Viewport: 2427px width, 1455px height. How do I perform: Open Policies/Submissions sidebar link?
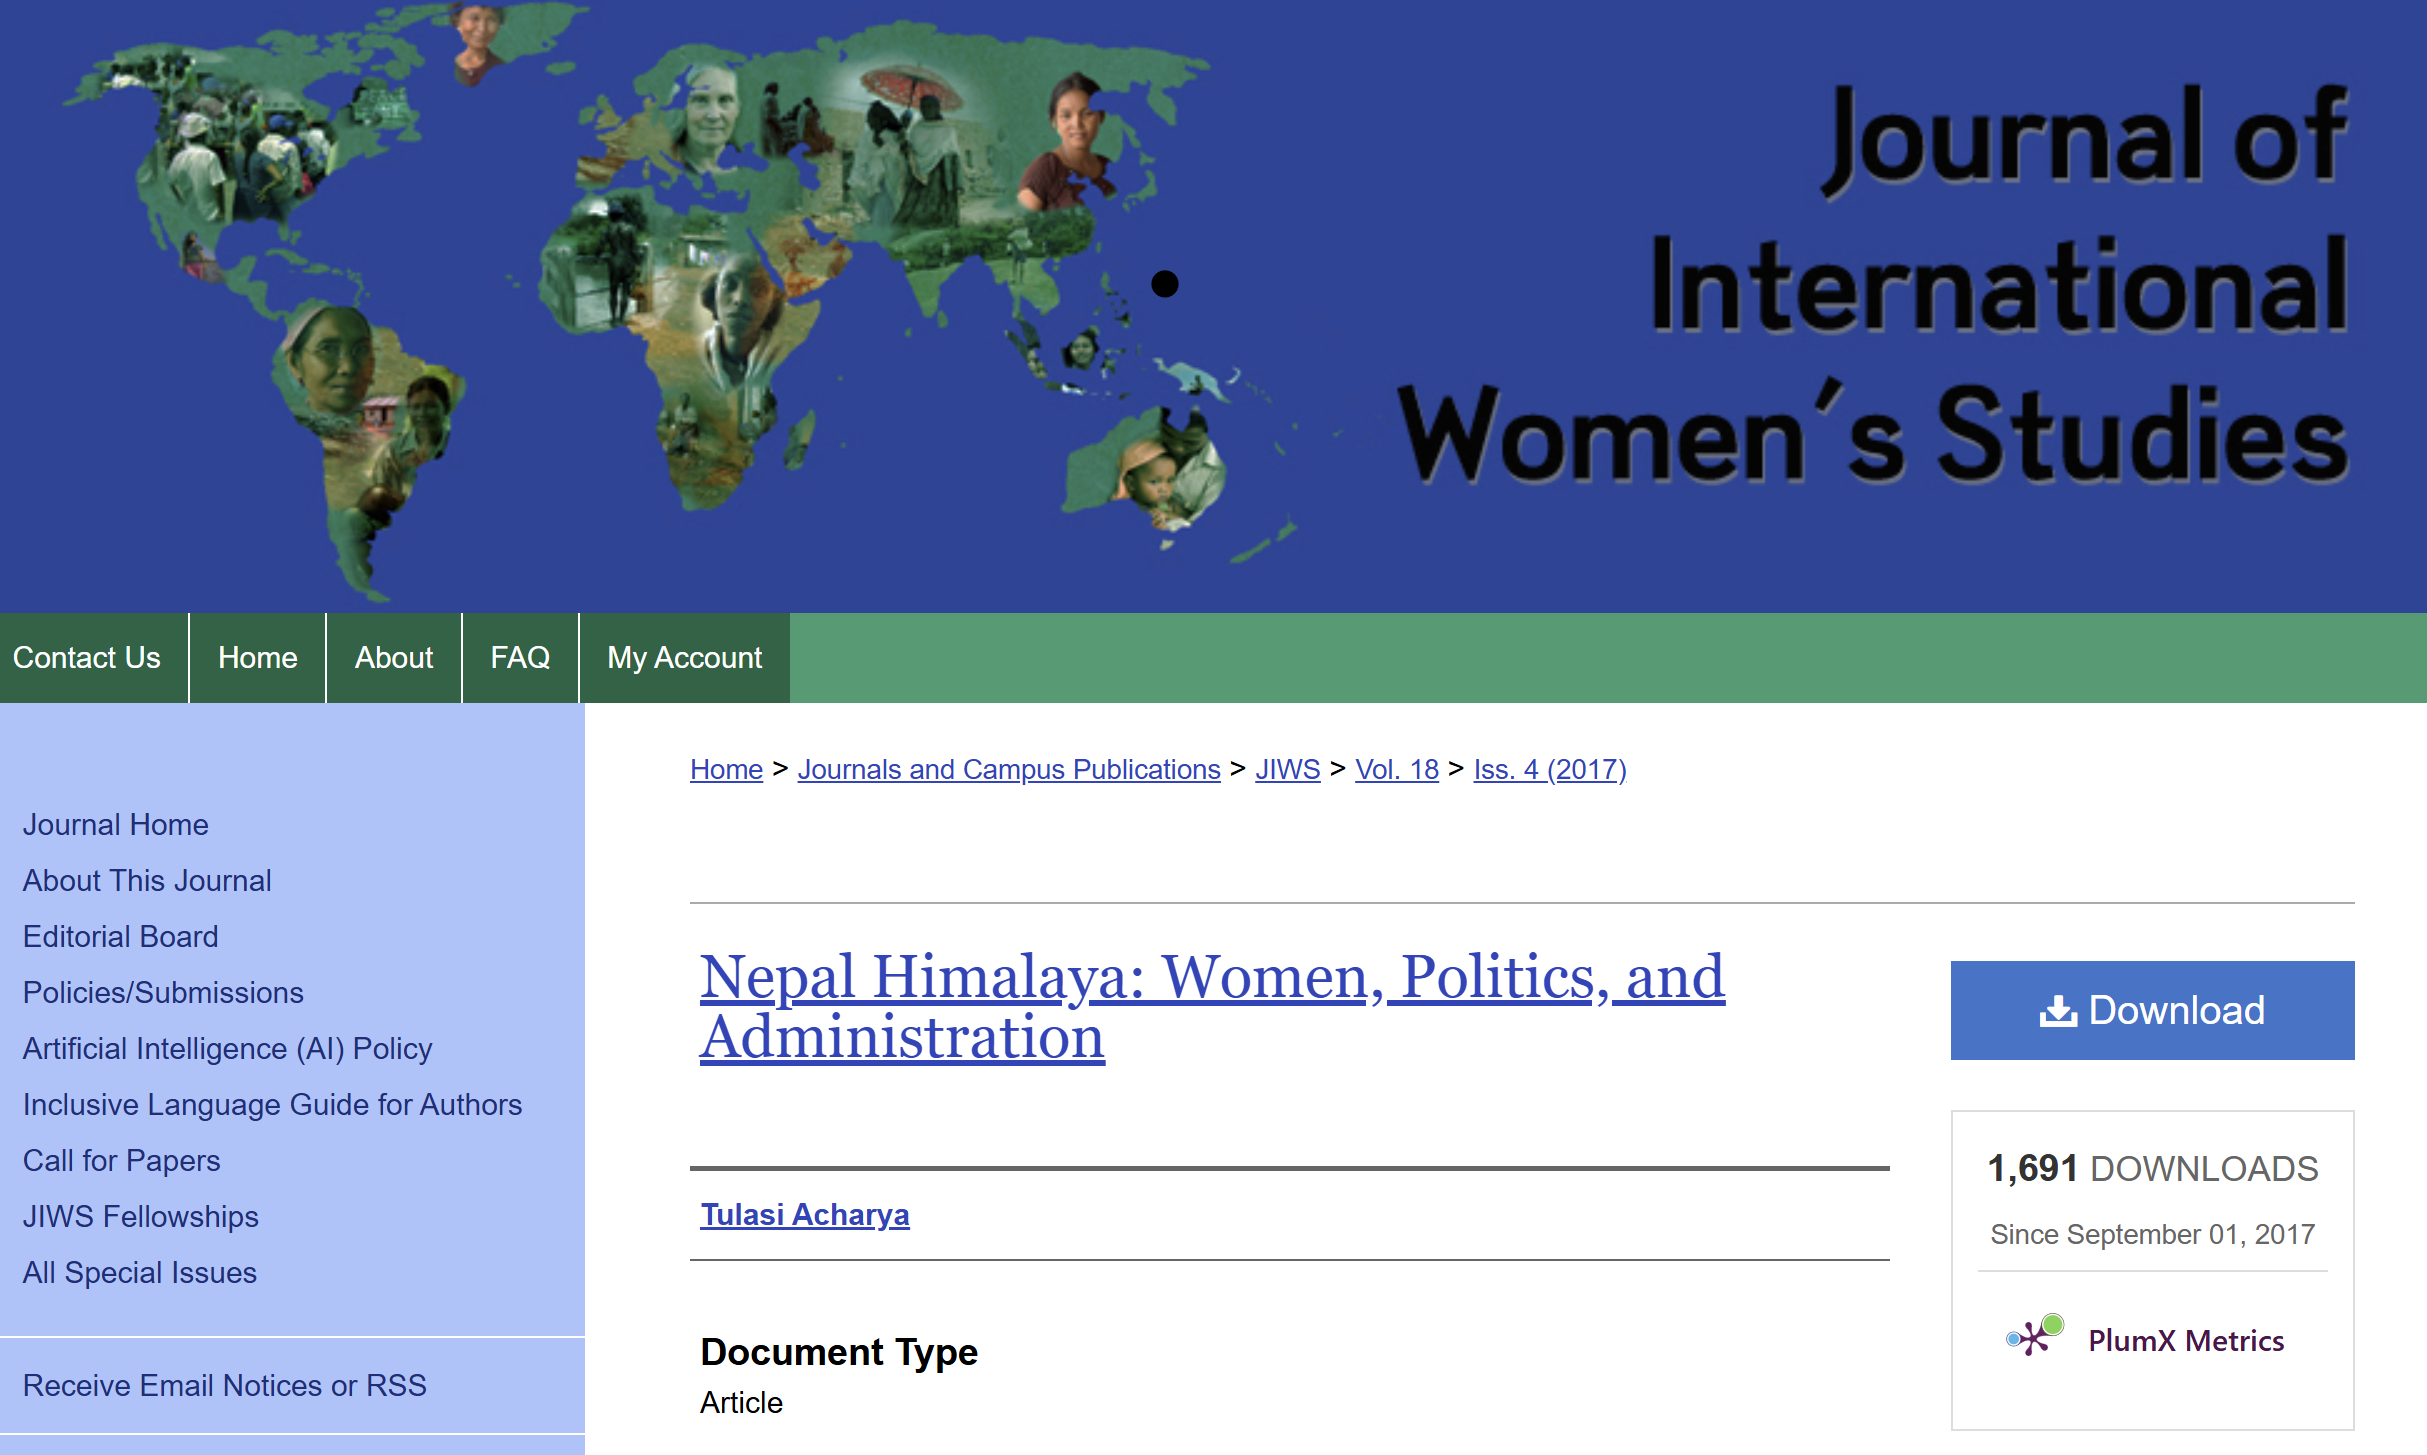click(x=163, y=992)
